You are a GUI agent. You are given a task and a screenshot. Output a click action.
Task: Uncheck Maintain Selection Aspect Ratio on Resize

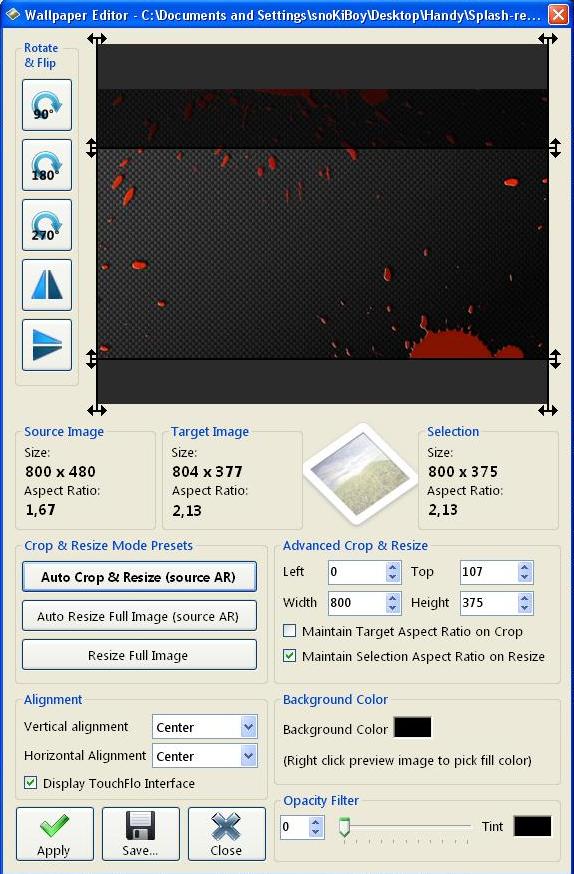point(289,656)
